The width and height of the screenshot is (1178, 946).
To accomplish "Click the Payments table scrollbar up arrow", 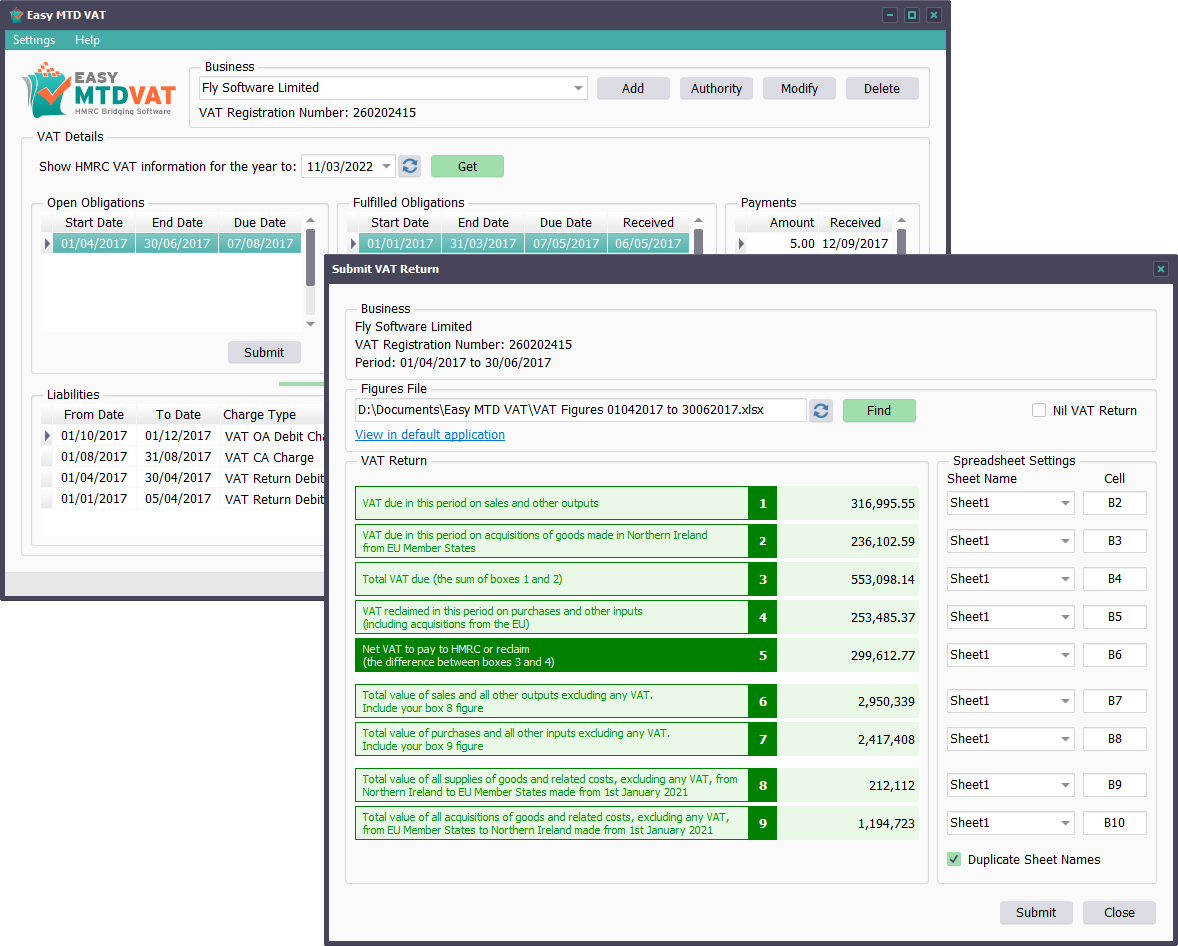I will pos(902,220).
